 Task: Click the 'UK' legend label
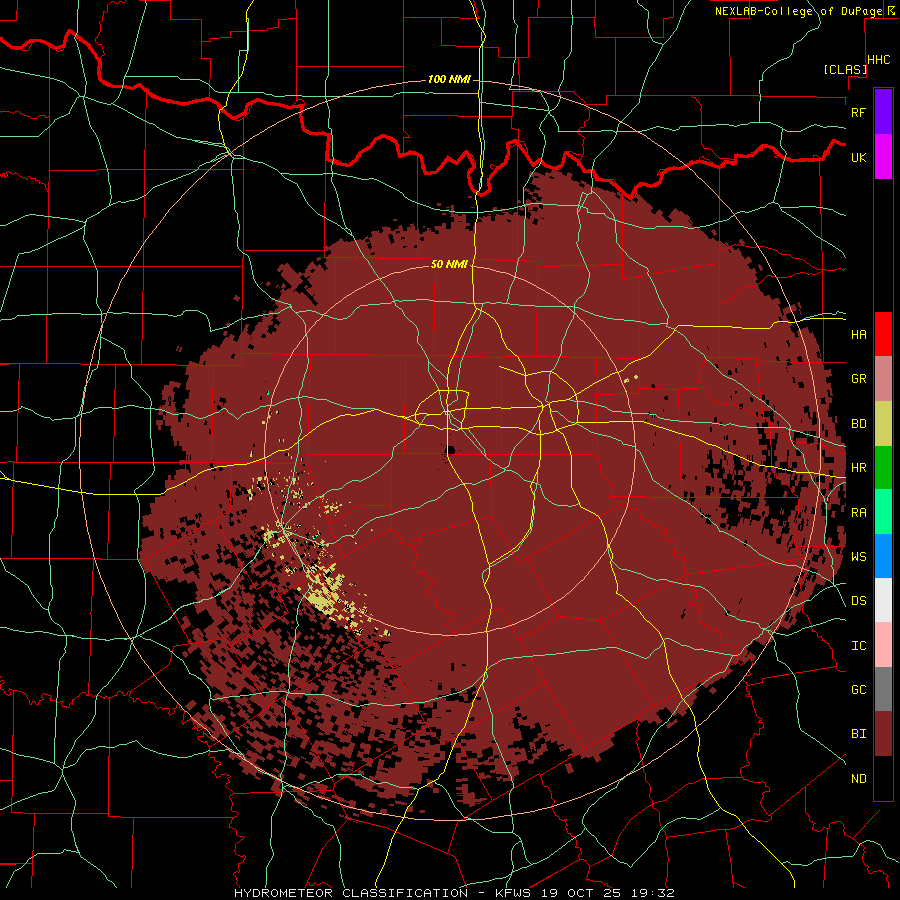click(858, 157)
